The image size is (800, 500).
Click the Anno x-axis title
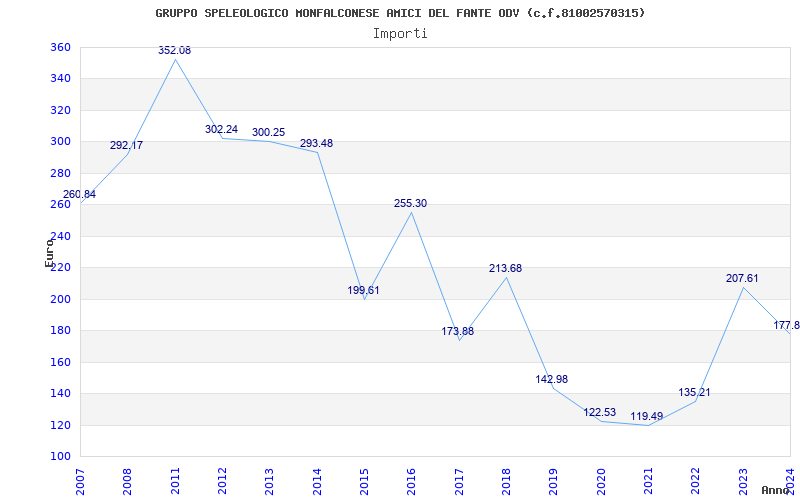pos(776,490)
